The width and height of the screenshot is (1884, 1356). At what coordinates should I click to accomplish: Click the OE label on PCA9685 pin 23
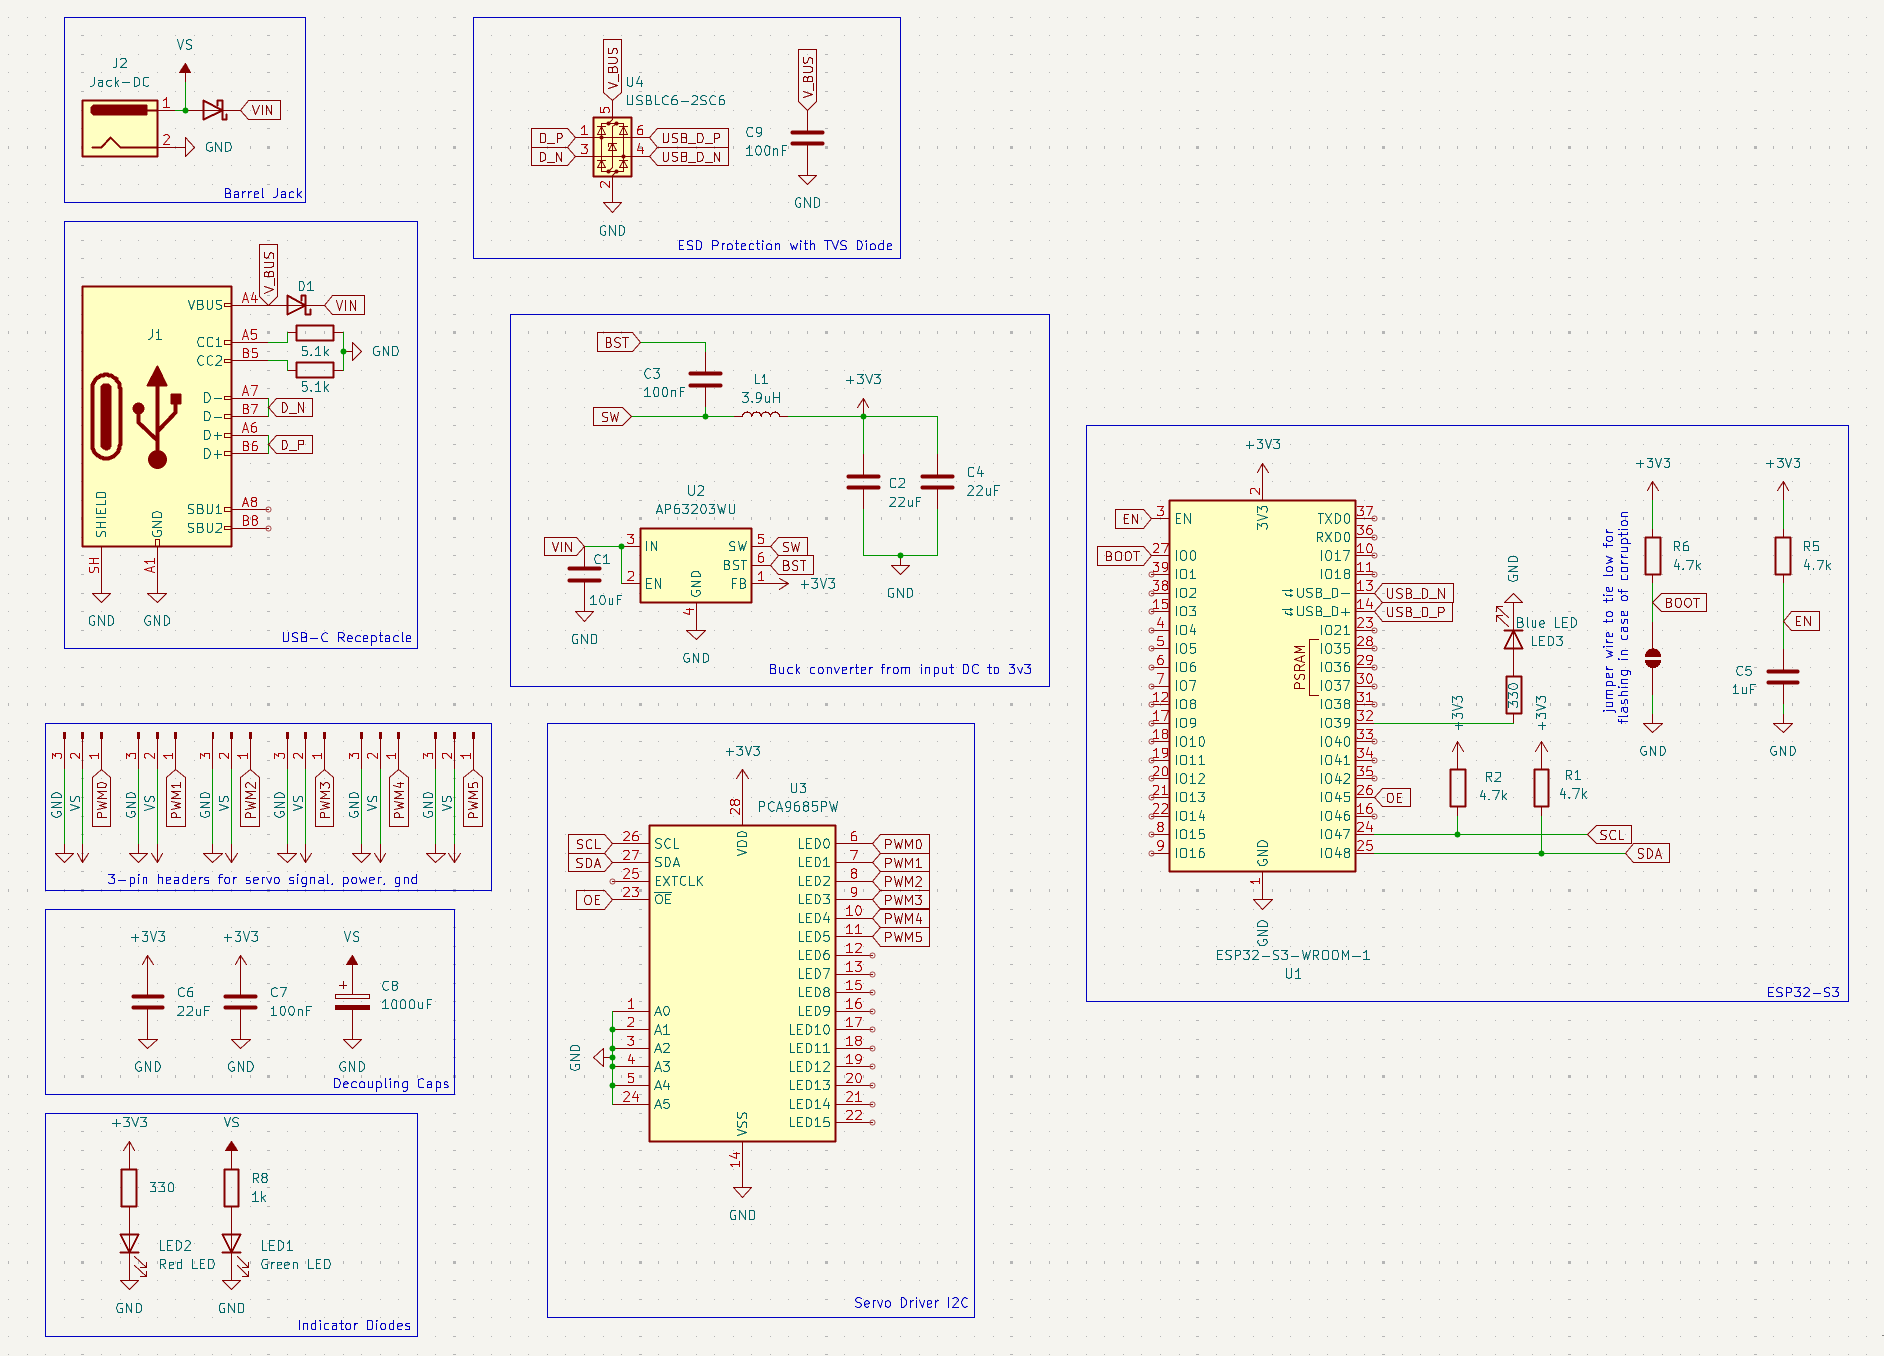(592, 900)
